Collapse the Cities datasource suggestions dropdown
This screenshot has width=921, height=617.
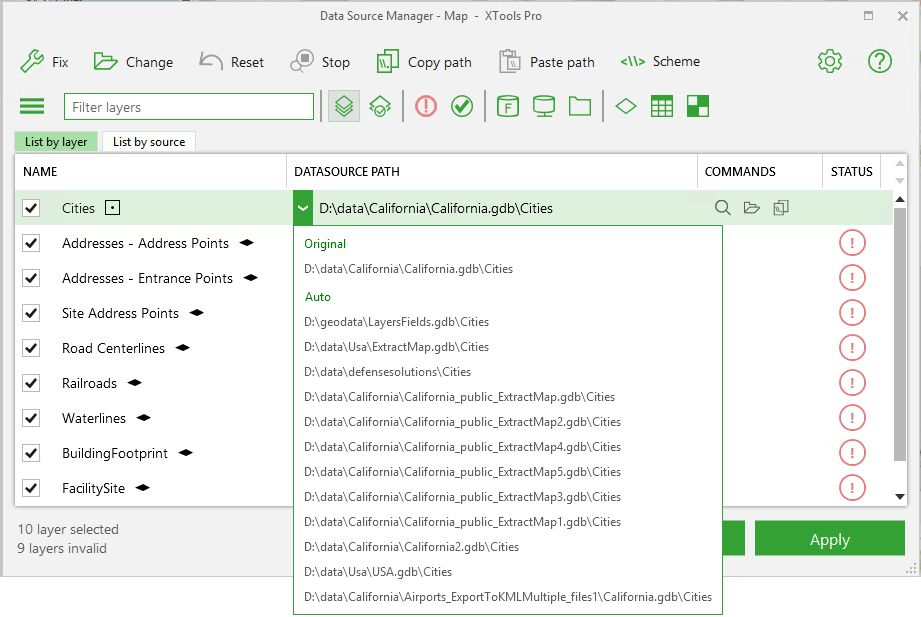[x=303, y=207]
